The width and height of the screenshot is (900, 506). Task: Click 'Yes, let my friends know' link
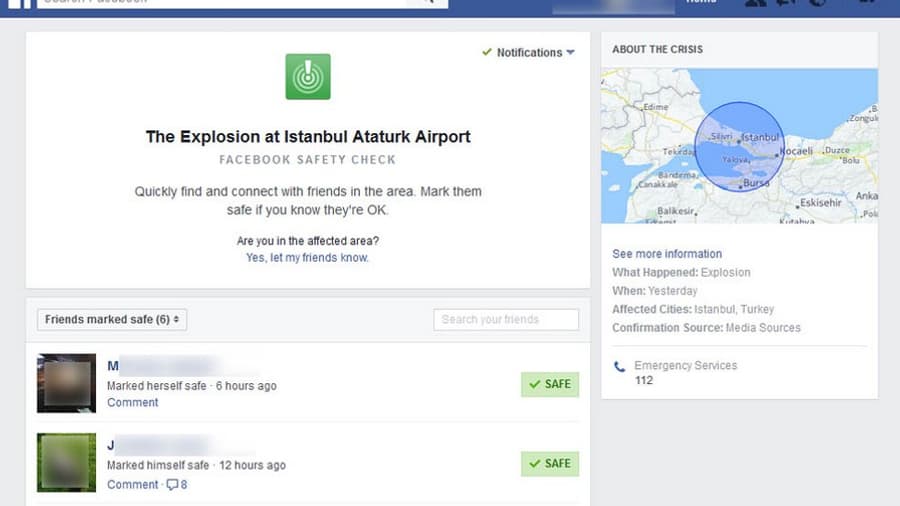(307, 258)
